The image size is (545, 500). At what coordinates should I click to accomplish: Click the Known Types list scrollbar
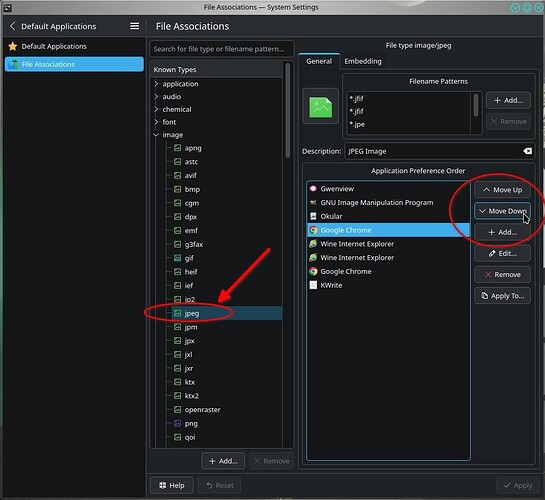tap(287, 110)
